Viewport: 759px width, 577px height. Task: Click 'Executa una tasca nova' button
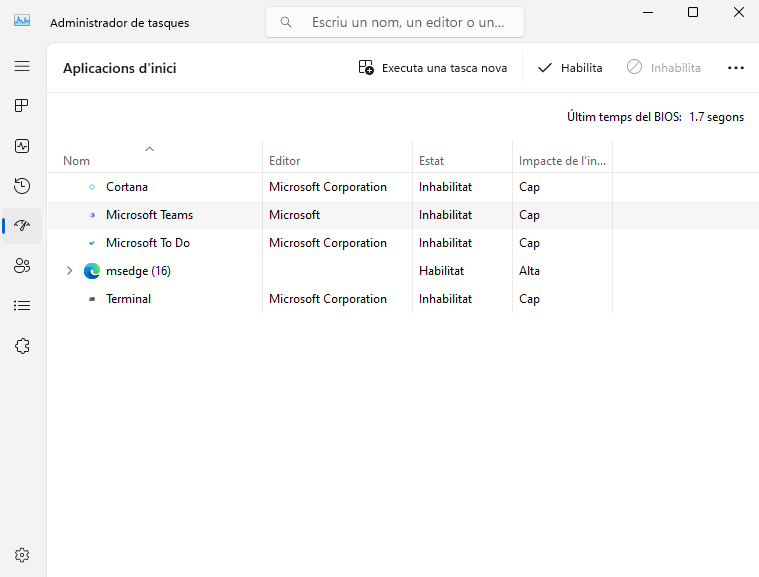point(433,68)
